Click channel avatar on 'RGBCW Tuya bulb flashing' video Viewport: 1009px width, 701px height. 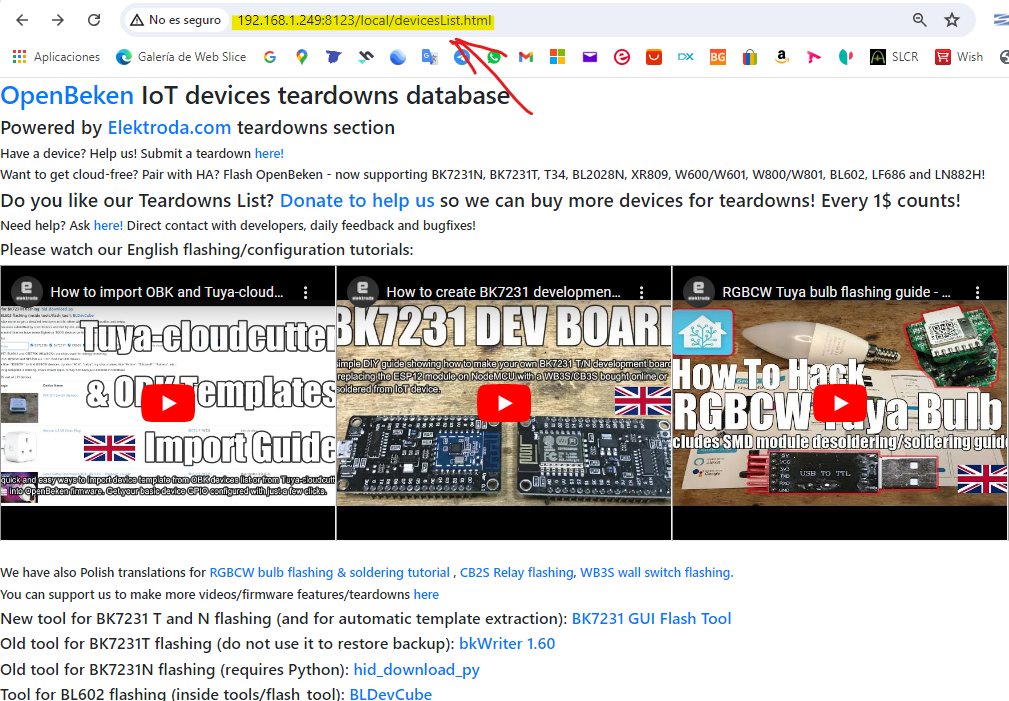point(699,291)
